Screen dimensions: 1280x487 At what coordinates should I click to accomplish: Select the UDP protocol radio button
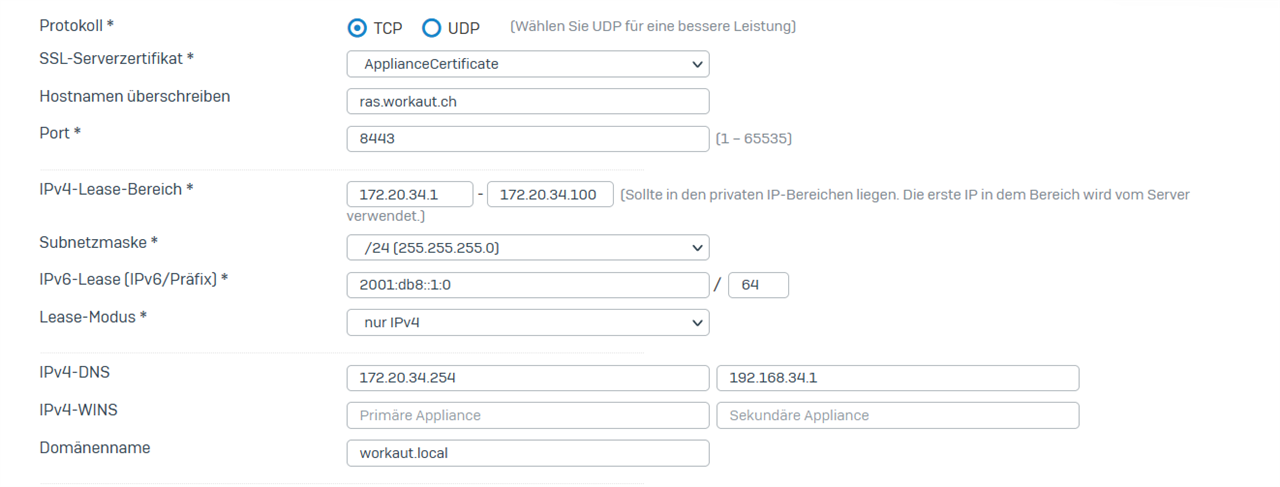click(x=432, y=28)
